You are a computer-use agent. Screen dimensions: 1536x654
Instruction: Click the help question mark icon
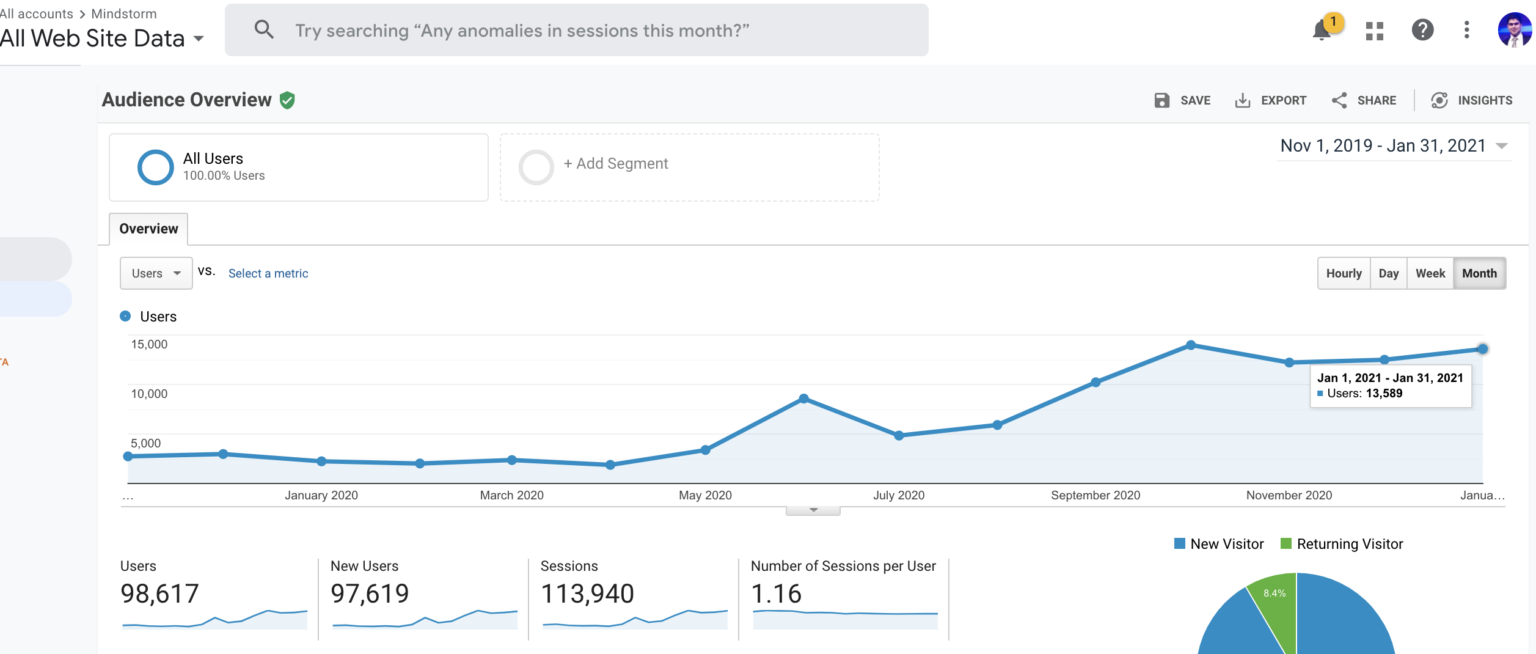click(1422, 30)
